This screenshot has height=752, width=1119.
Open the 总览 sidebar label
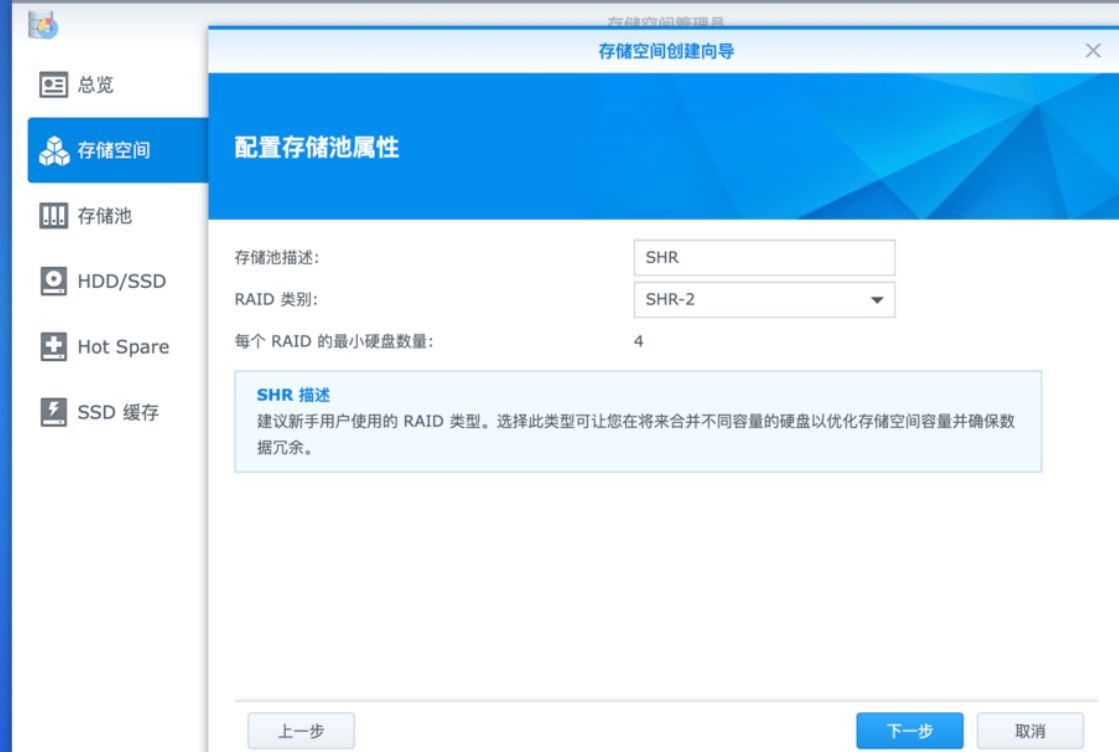tap(96, 85)
